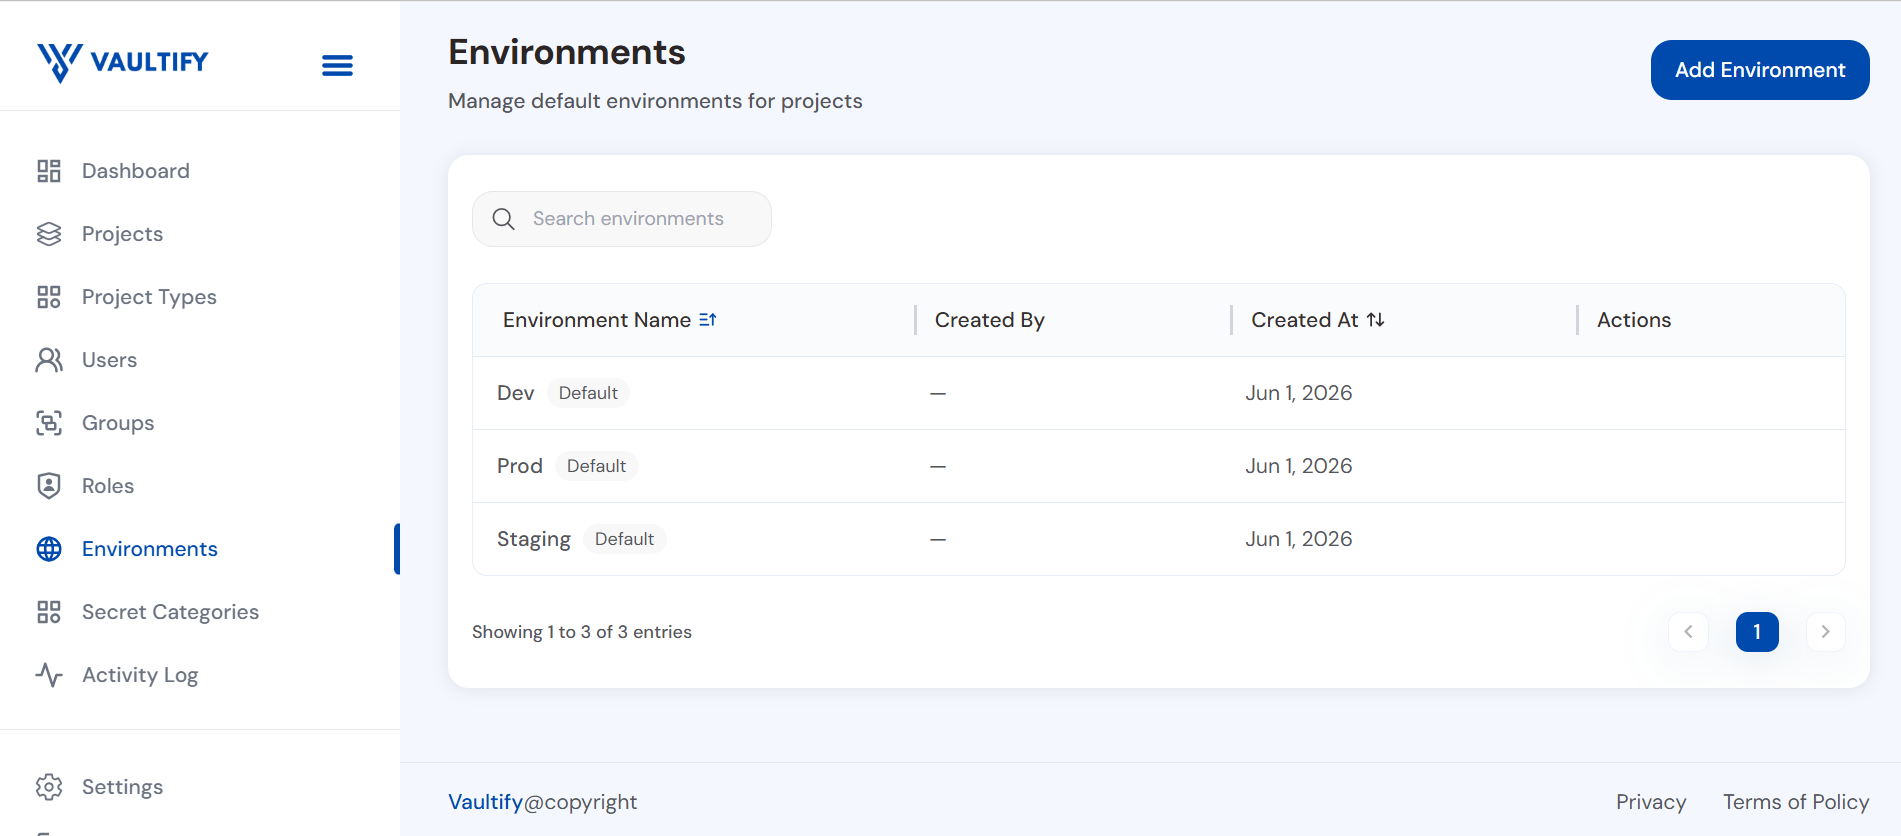Click the Dev row created date
This screenshot has width=1901, height=836.
[x=1299, y=393]
